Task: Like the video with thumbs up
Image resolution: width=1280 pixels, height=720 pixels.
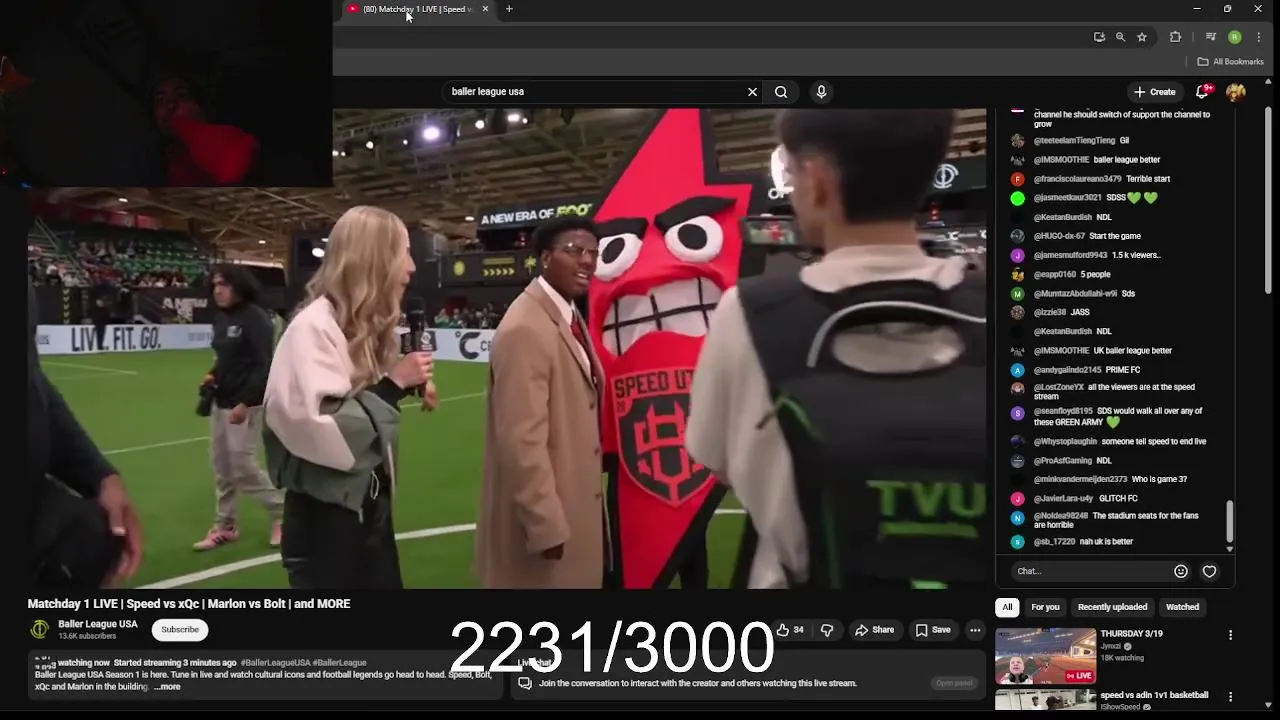Action: 790,630
